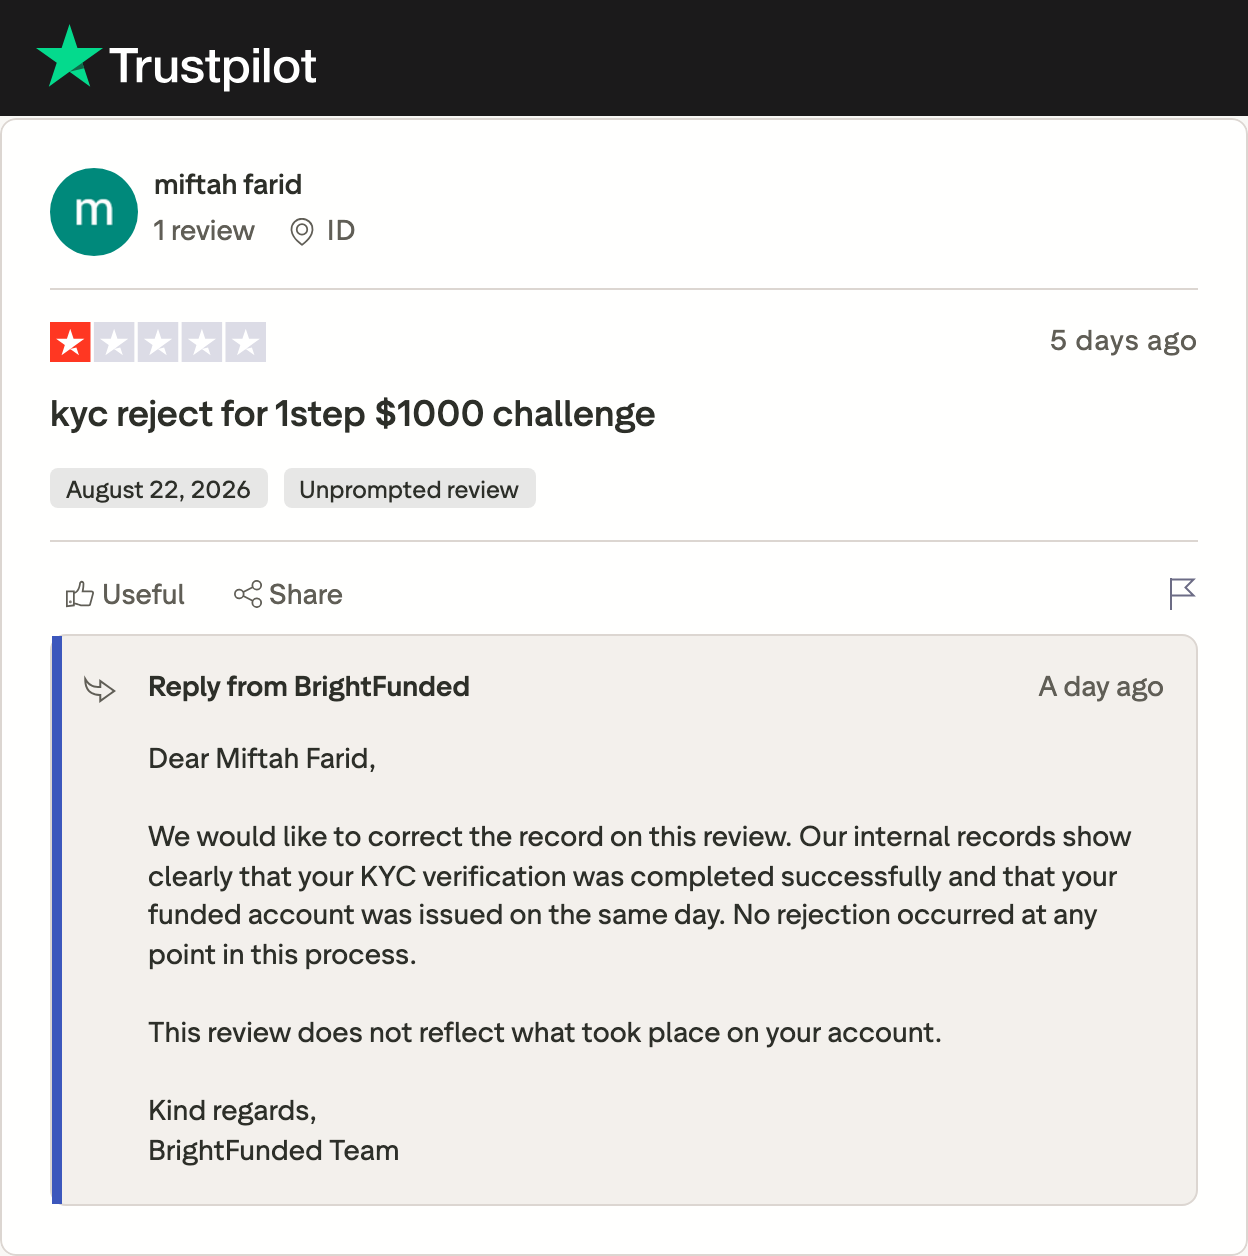Click the location pin icon beside ID
Image resolution: width=1248 pixels, height=1256 pixels.
click(x=302, y=232)
